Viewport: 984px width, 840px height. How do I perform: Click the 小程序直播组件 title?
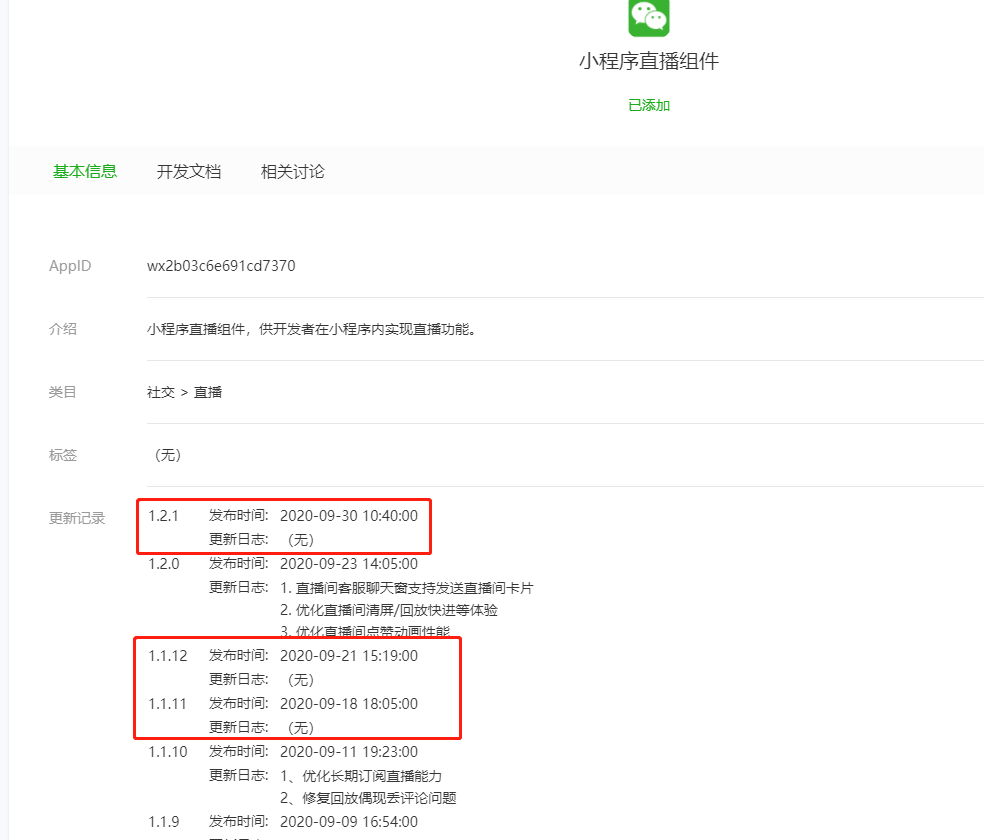[x=649, y=61]
